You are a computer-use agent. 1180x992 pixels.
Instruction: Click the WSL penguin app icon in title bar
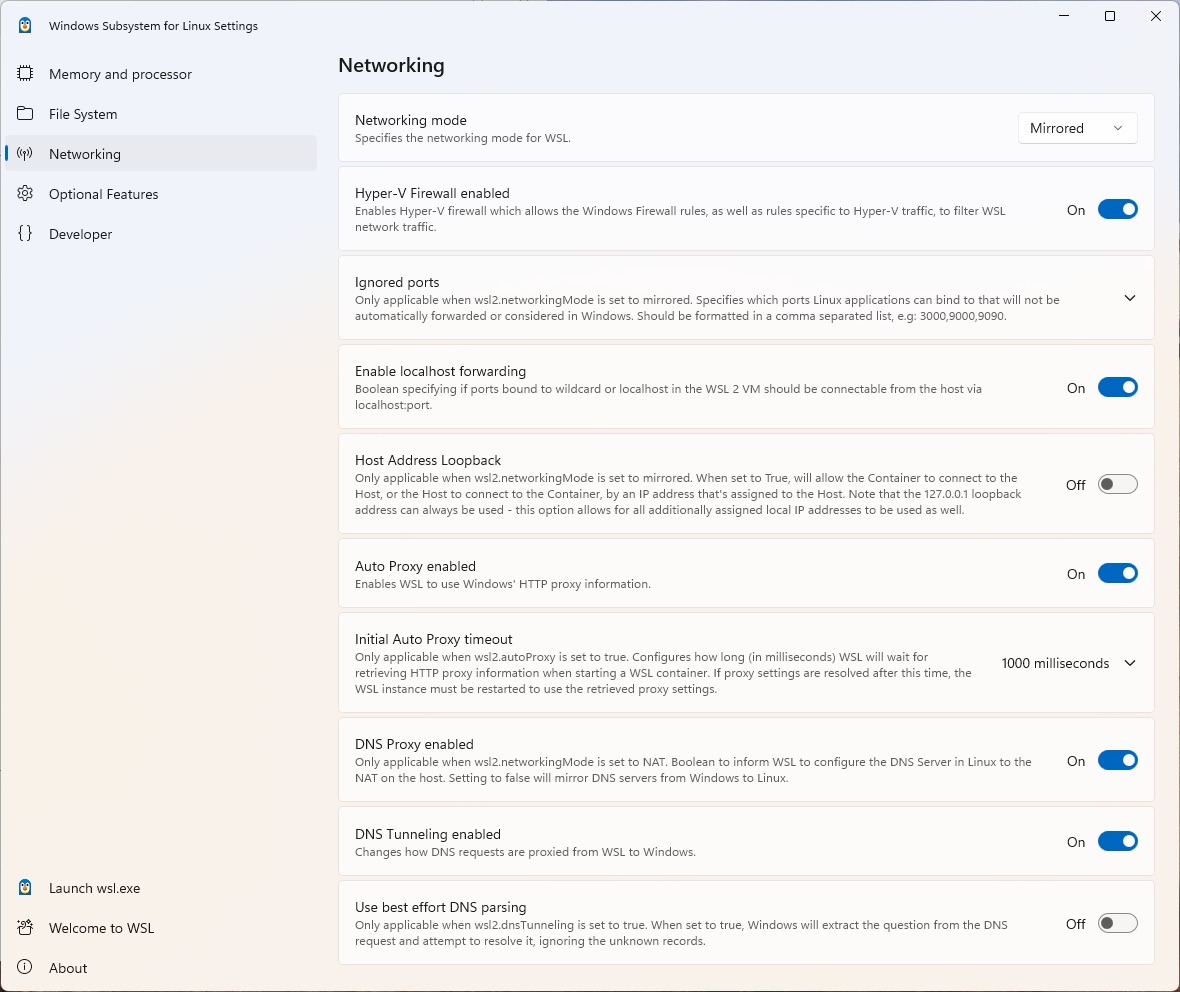click(25, 26)
